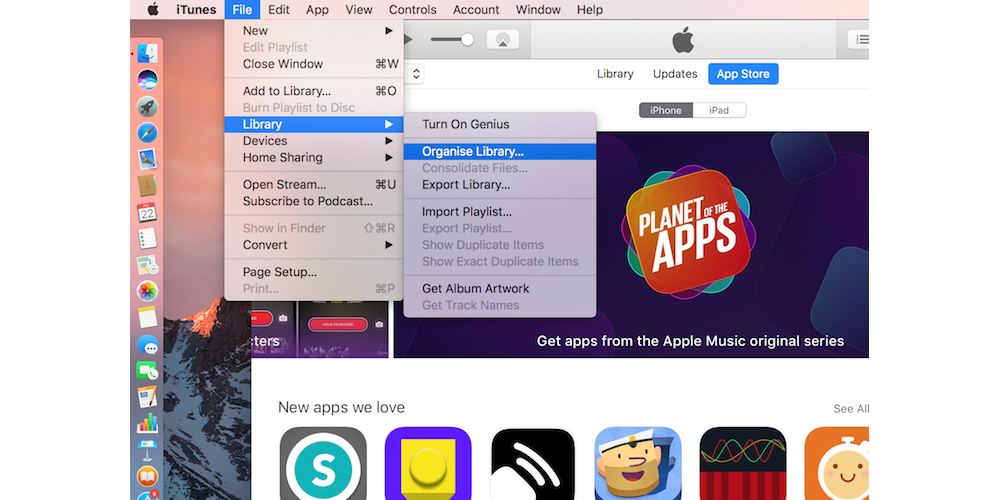The height and width of the screenshot is (500, 1000).
Task: Open the Window menu
Action: click(x=538, y=10)
